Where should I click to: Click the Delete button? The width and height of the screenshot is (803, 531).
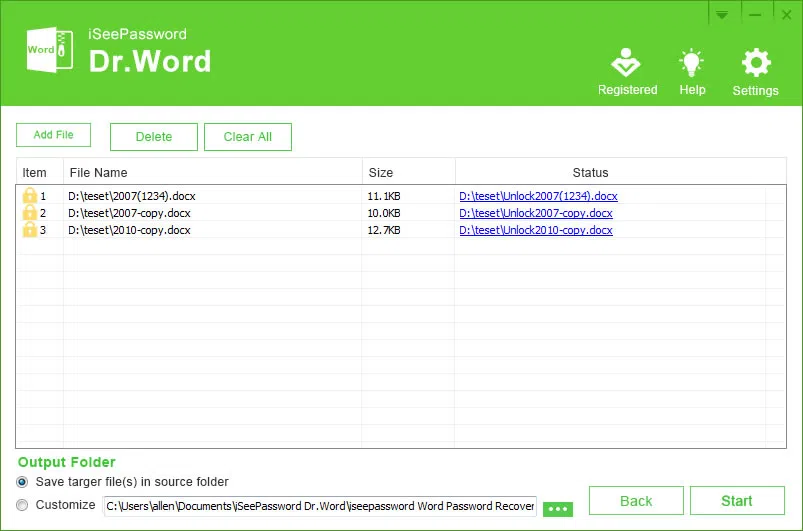point(154,137)
